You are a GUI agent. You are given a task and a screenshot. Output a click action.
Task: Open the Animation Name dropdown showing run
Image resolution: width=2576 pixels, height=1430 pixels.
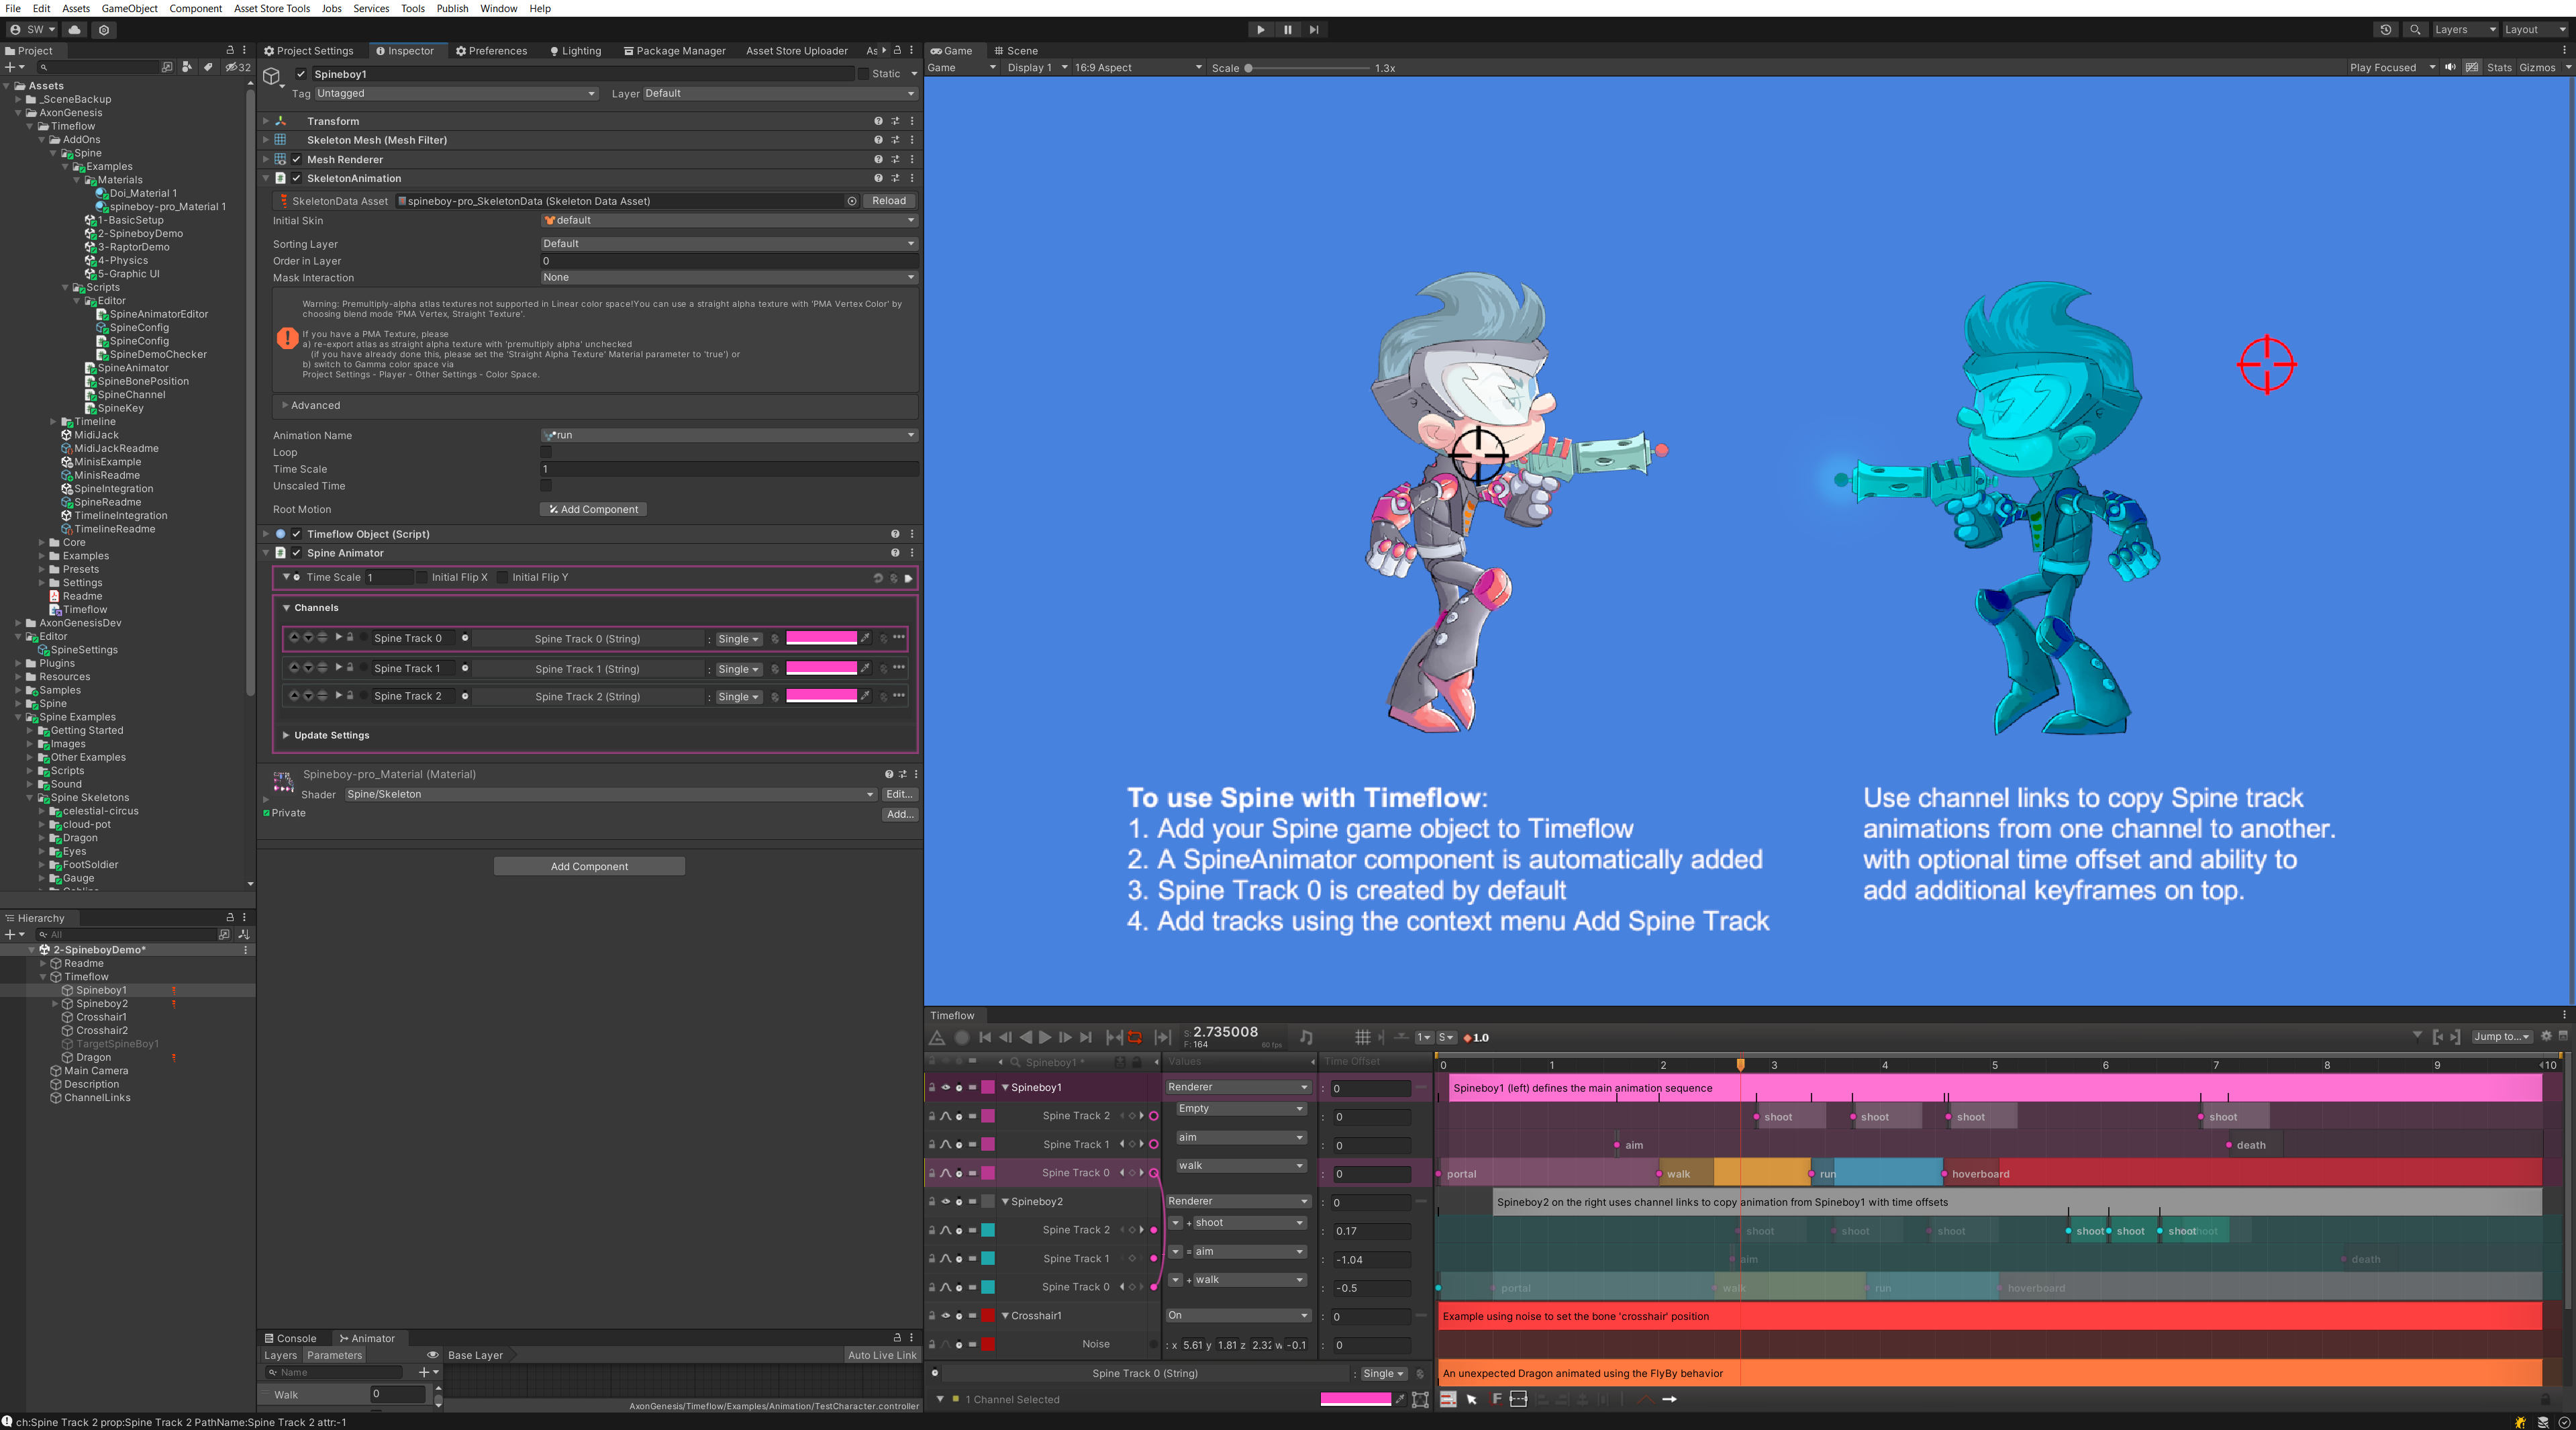click(x=728, y=435)
